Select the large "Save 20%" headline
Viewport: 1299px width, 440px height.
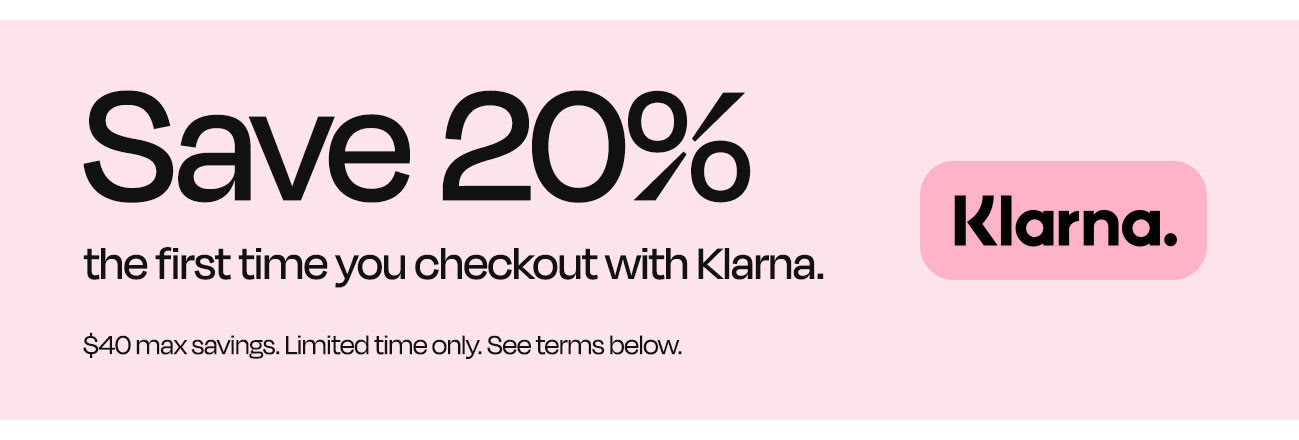click(416, 145)
